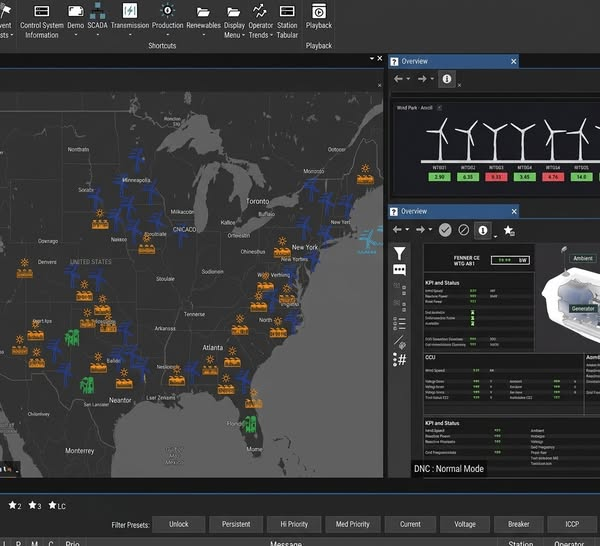
Task: Click the green 2.90 value under WTG01
Action: tap(439, 177)
